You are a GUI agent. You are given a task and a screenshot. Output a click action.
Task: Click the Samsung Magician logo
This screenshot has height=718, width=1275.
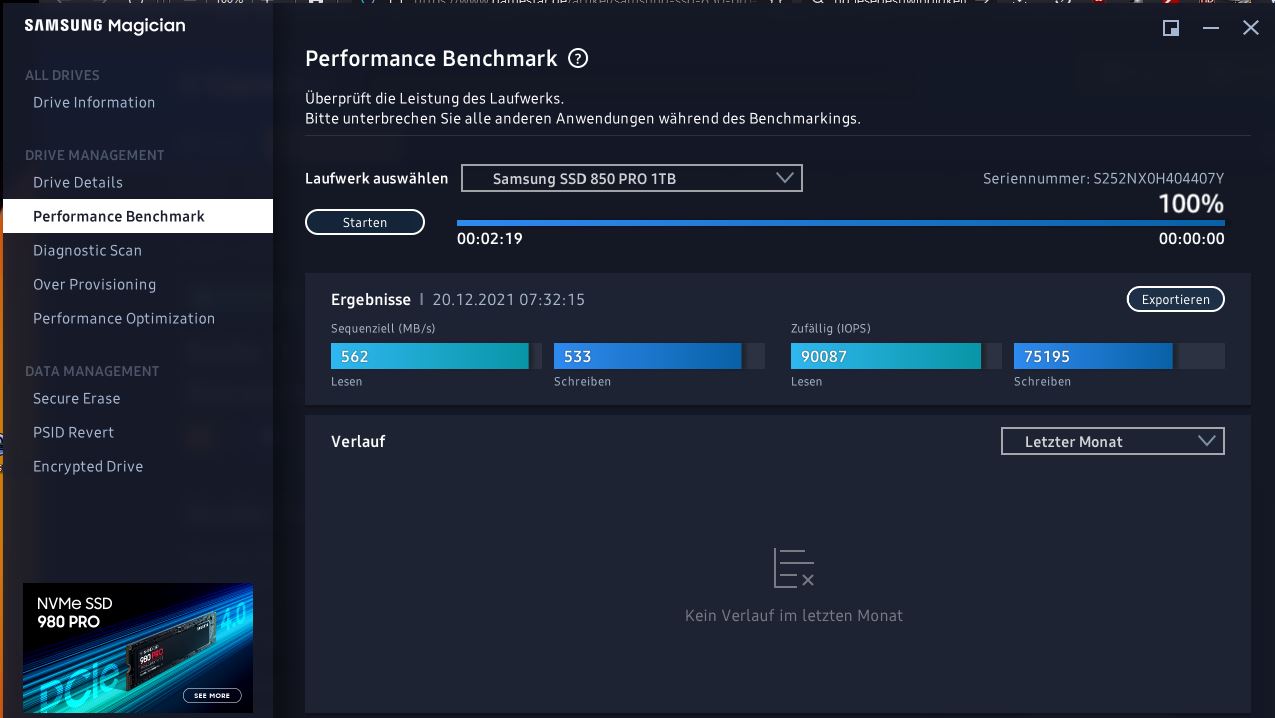(105, 26)
